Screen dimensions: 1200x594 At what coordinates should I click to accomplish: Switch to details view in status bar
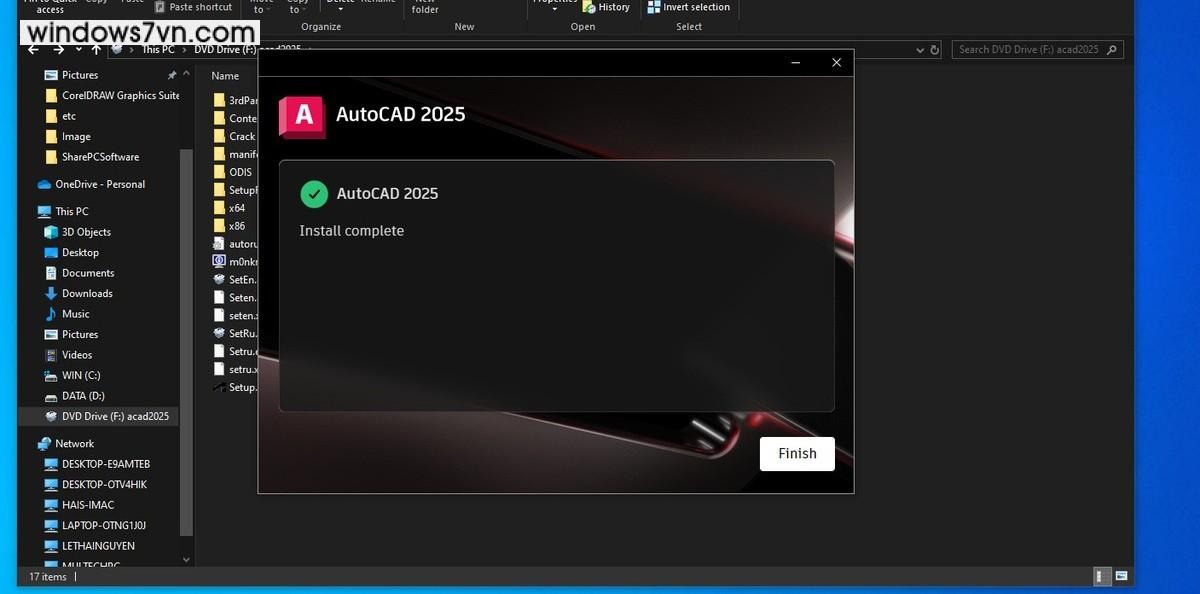coord(1100,576)
